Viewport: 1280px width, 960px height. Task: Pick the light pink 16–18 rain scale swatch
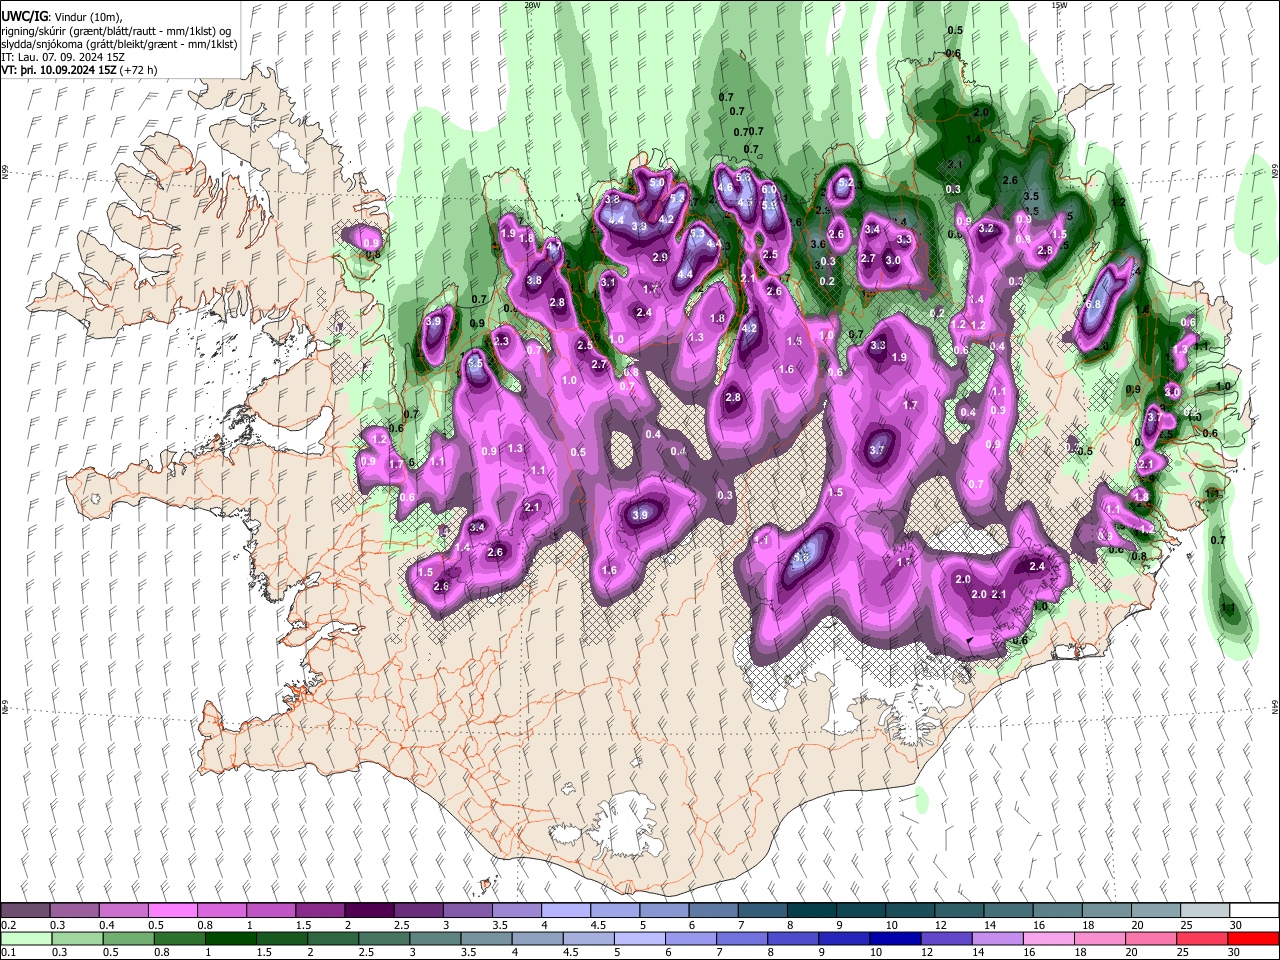pos(1050,938)
